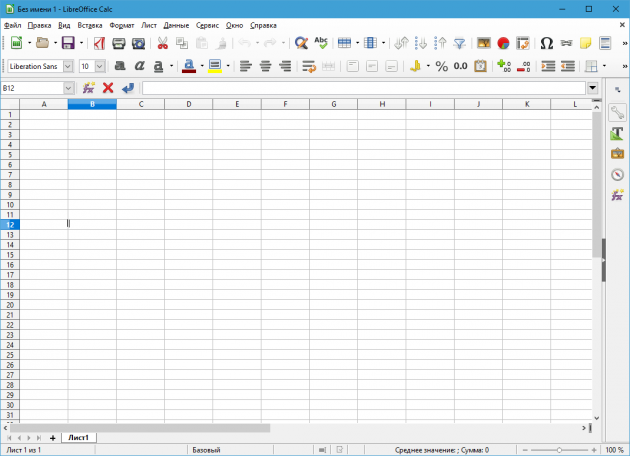This screenshot has height=456, width=630.
Task: Format cell as number 0.0
Action: pos(460,66)
